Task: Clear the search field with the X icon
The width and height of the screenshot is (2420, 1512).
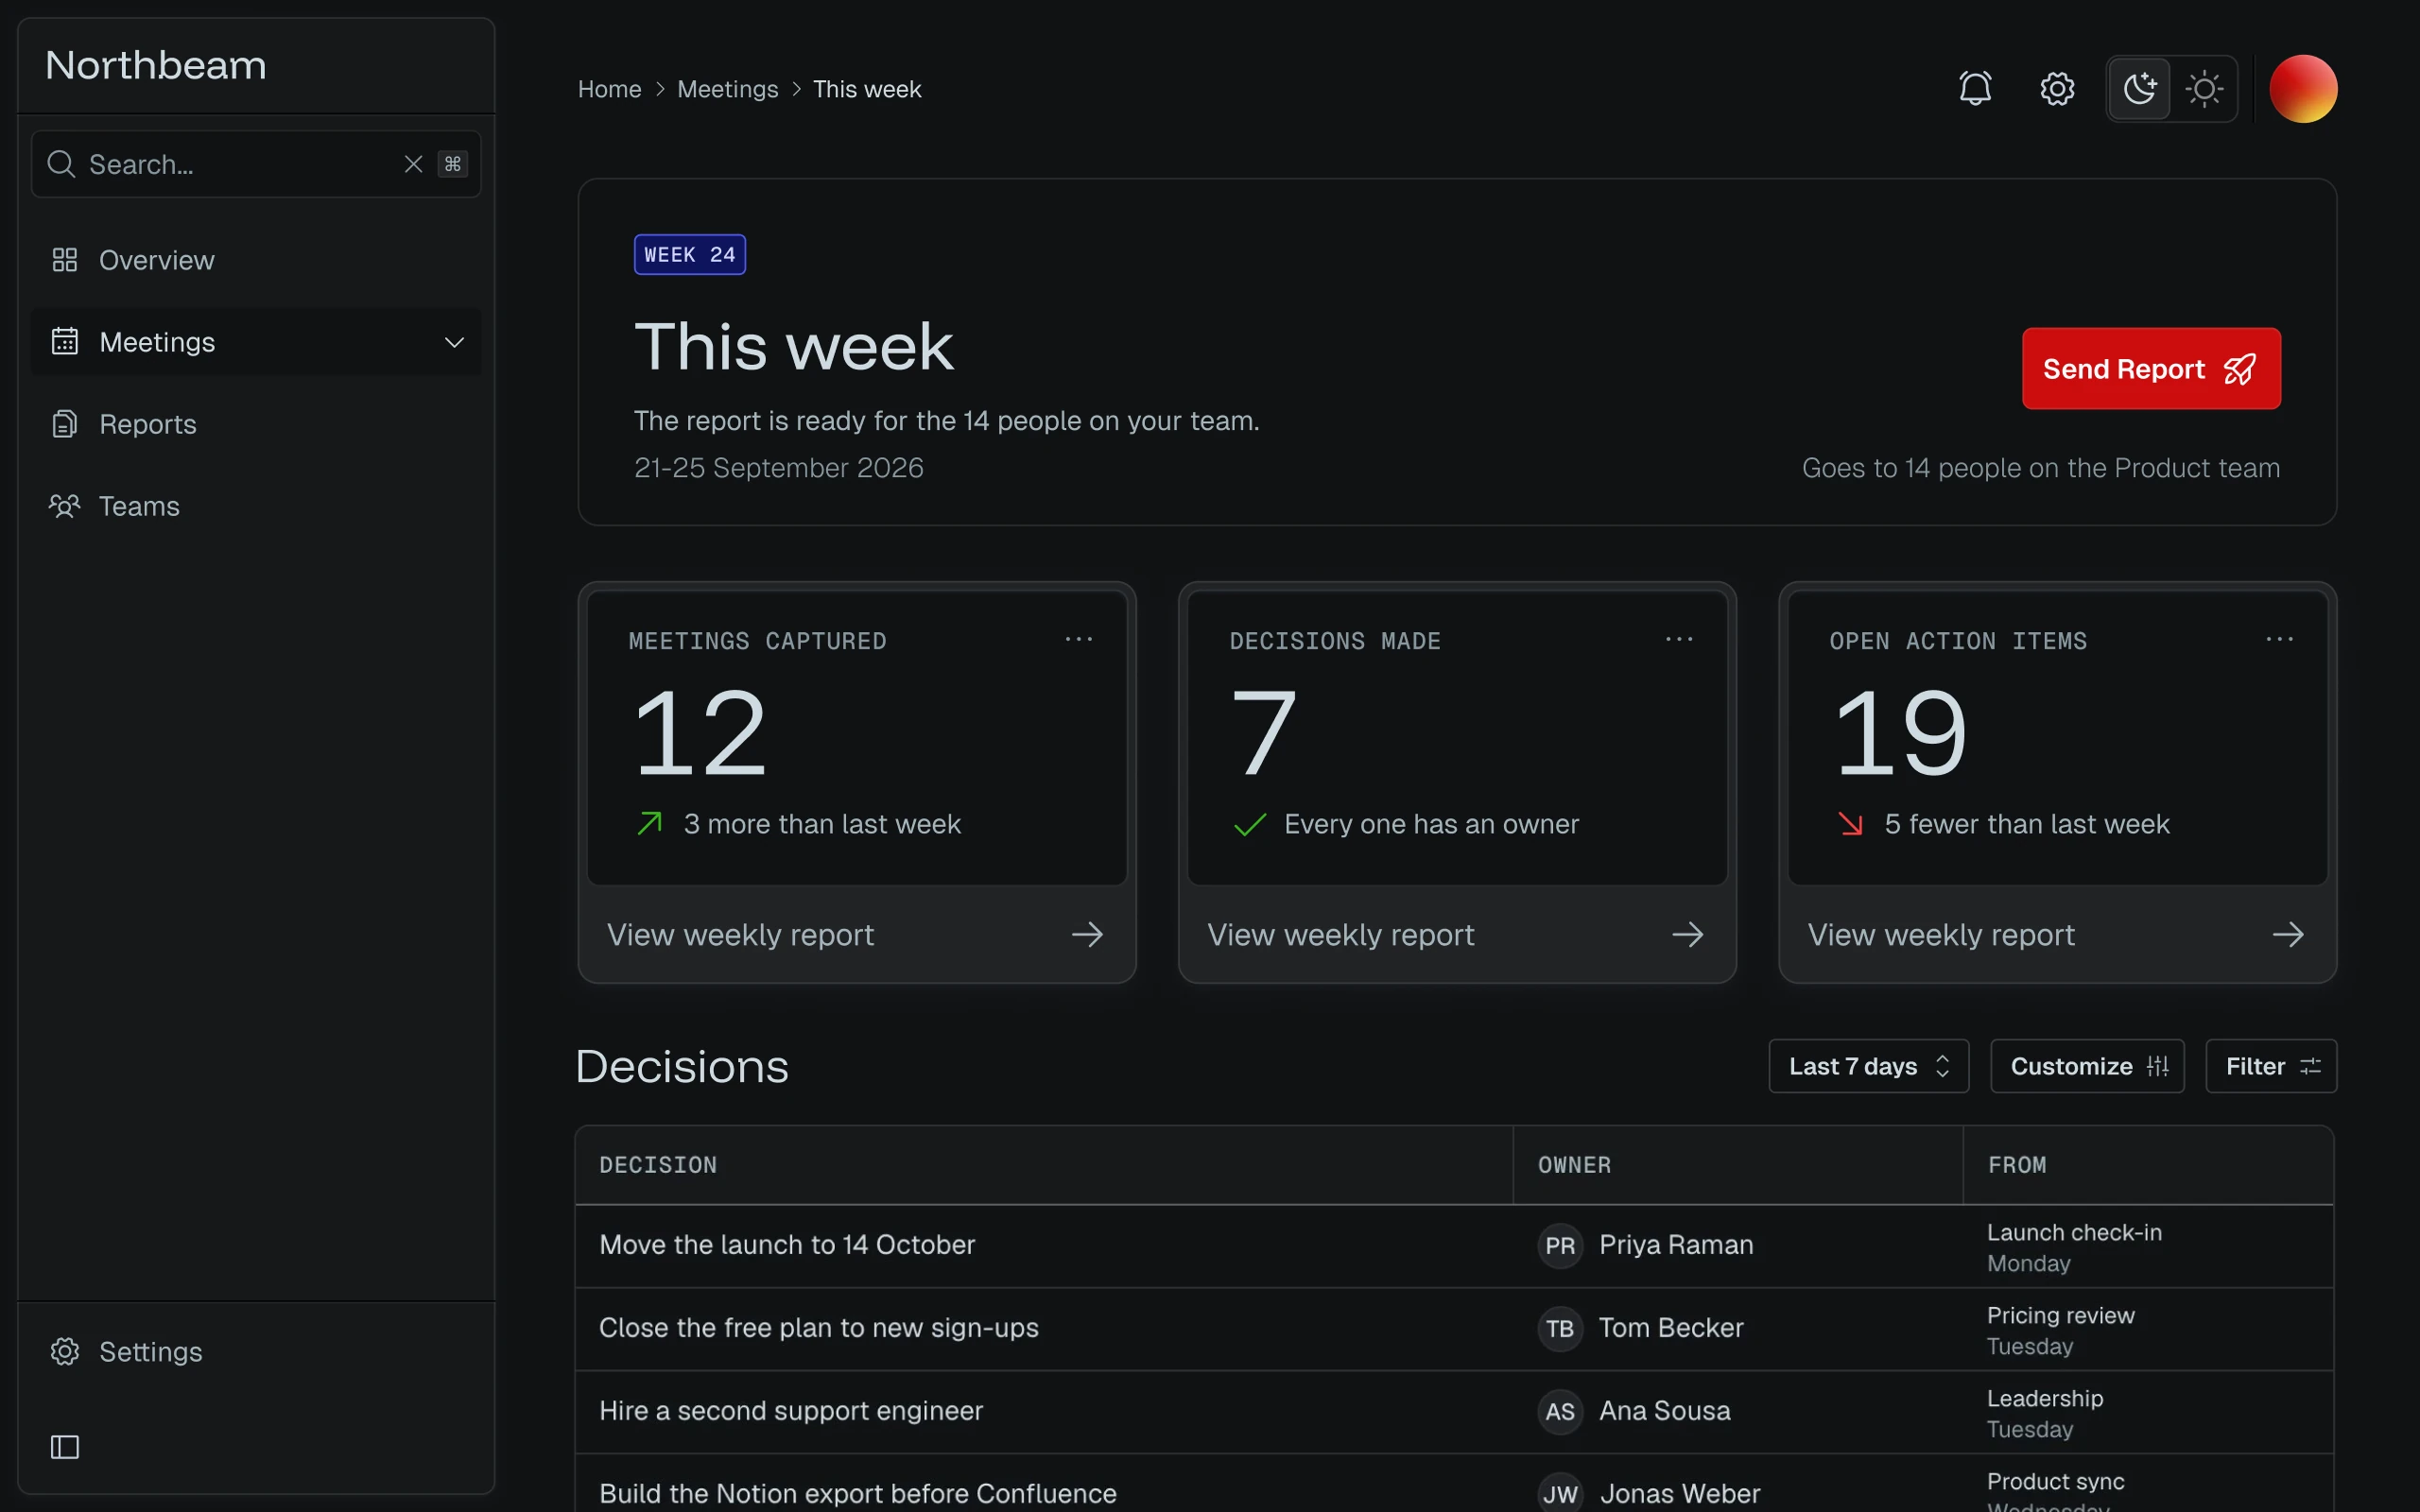Action: [413, 164]
